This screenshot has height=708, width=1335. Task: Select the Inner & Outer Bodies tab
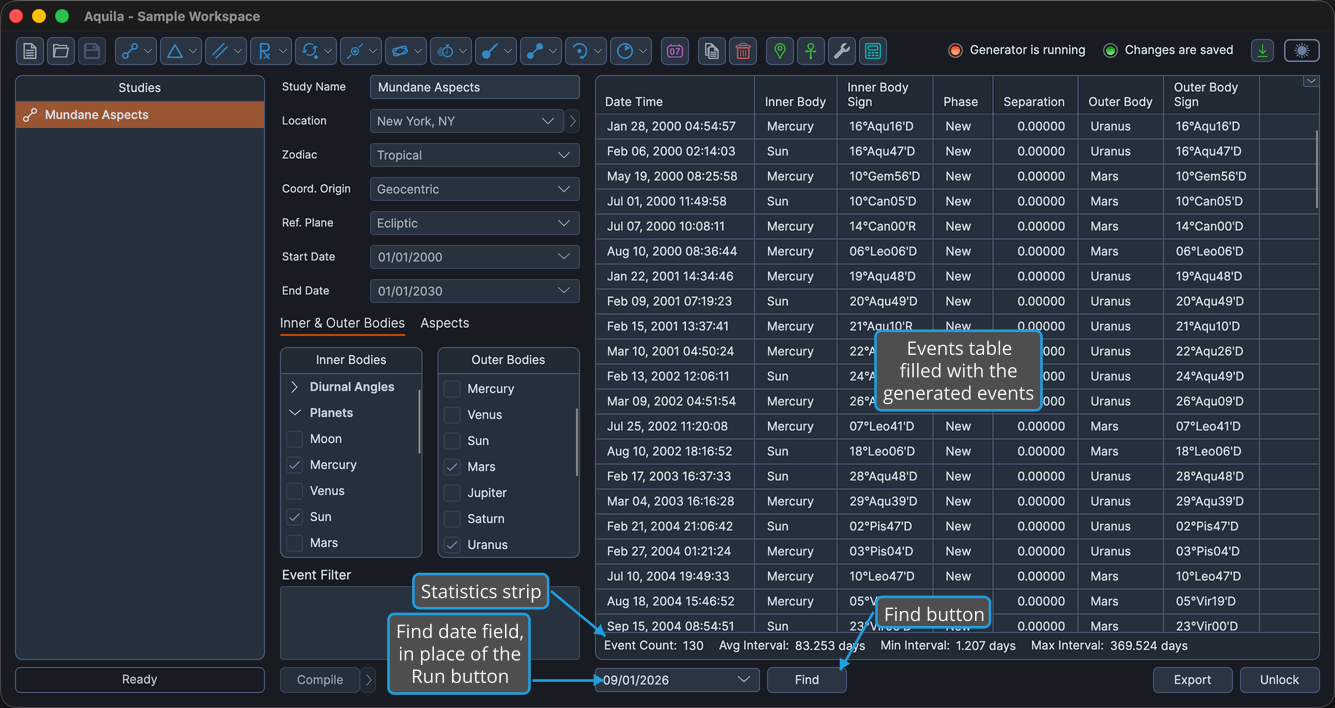[342, 323]
